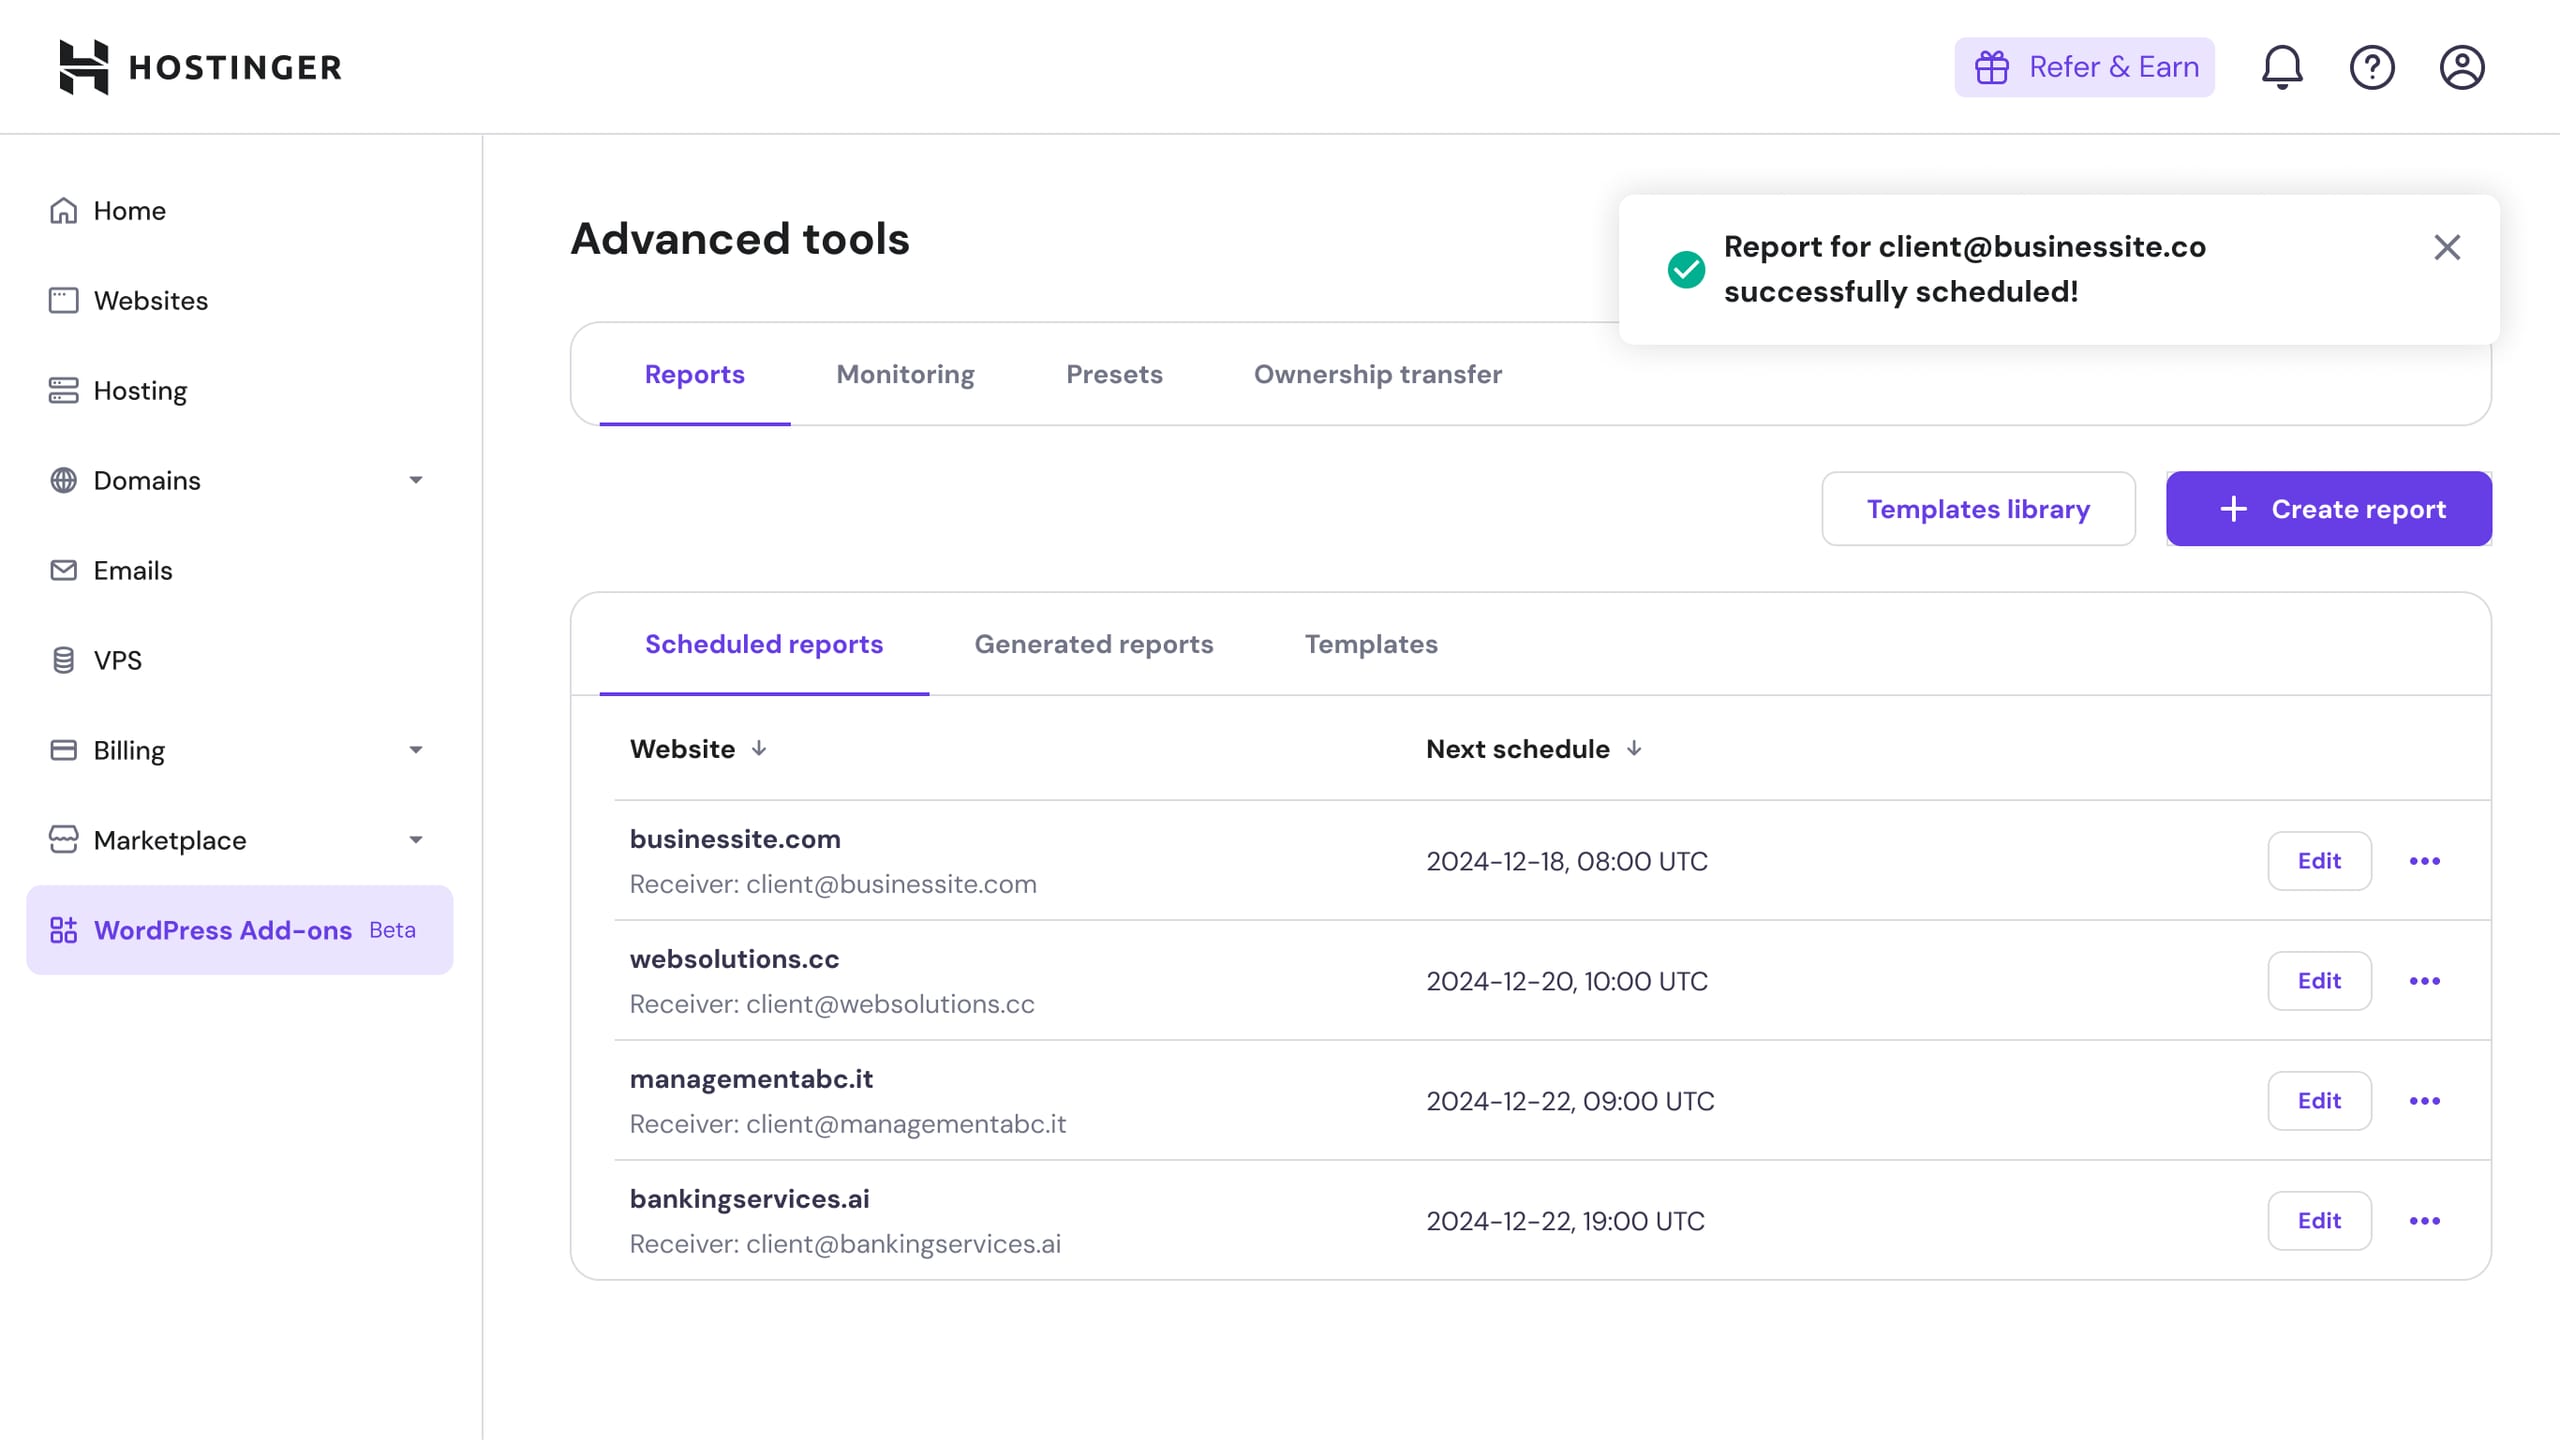Dismiss the report scheduled notification

[2447, 247]
